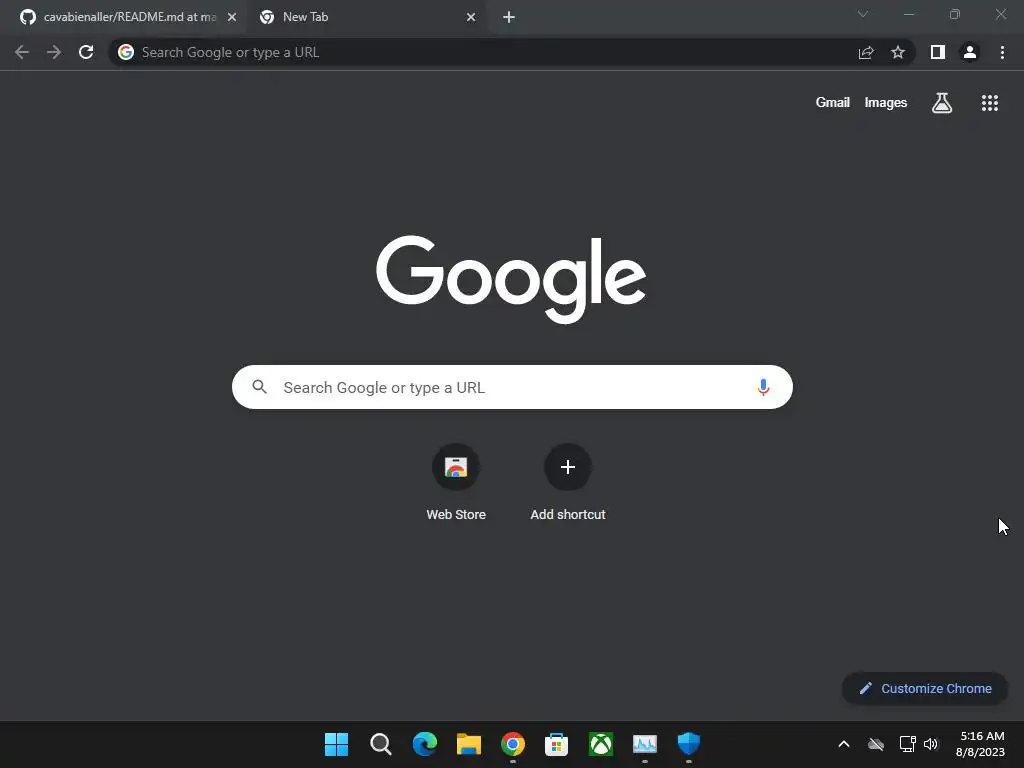Viewport: 1024px width, 768px height.
Task: Click the Google search box
Action: click(512, 387)
